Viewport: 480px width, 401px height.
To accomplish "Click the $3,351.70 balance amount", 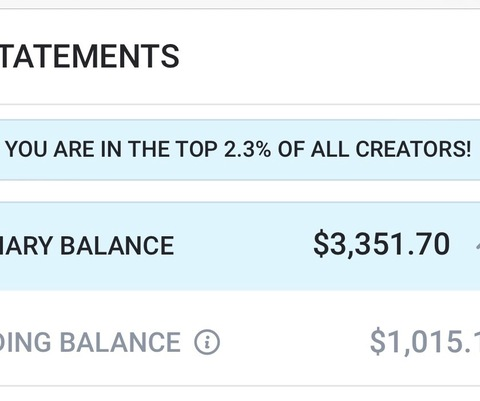I will [x=382, y=245].
